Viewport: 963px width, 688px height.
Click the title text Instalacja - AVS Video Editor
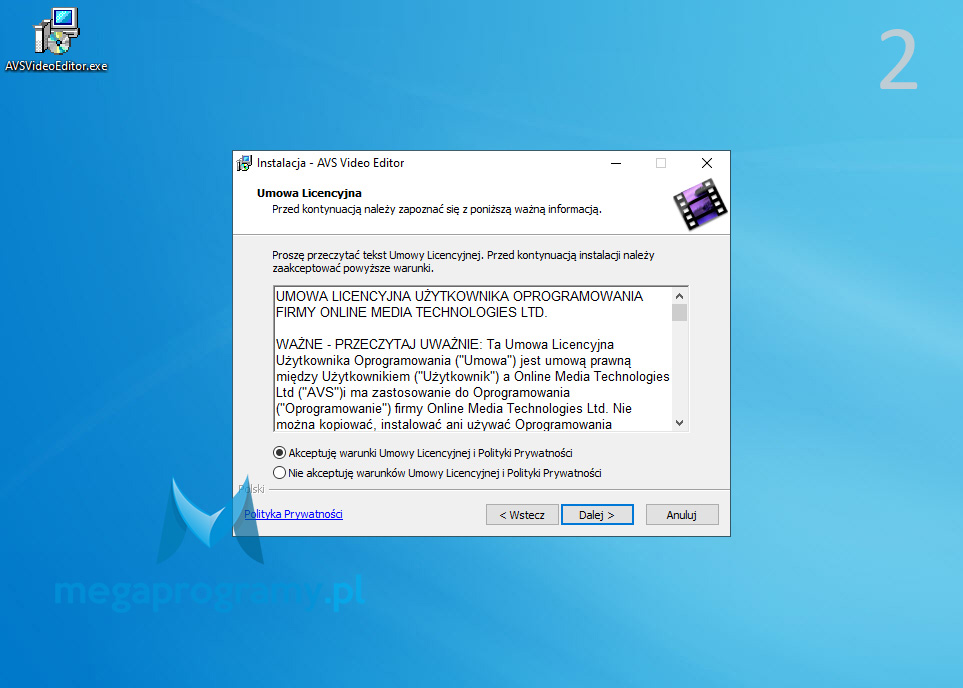pos(330,163)
